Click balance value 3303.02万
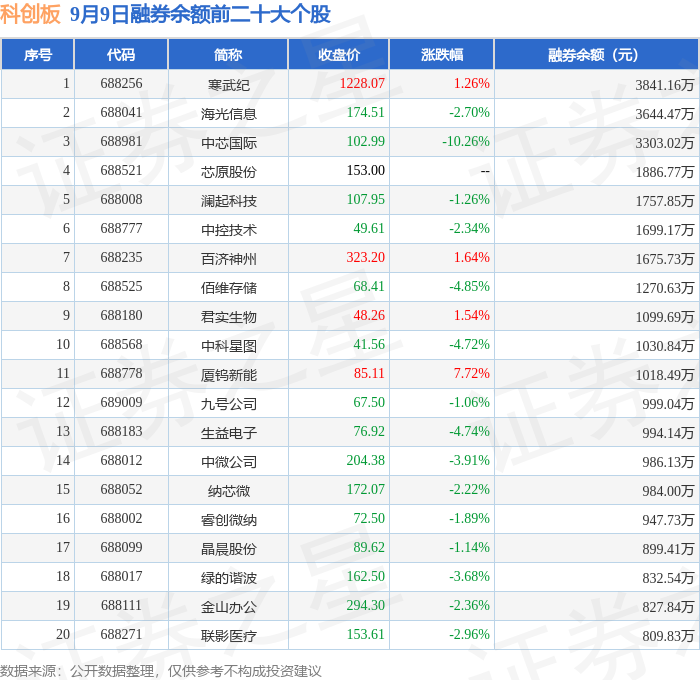The image size is (700, 680). pos(665,143)
